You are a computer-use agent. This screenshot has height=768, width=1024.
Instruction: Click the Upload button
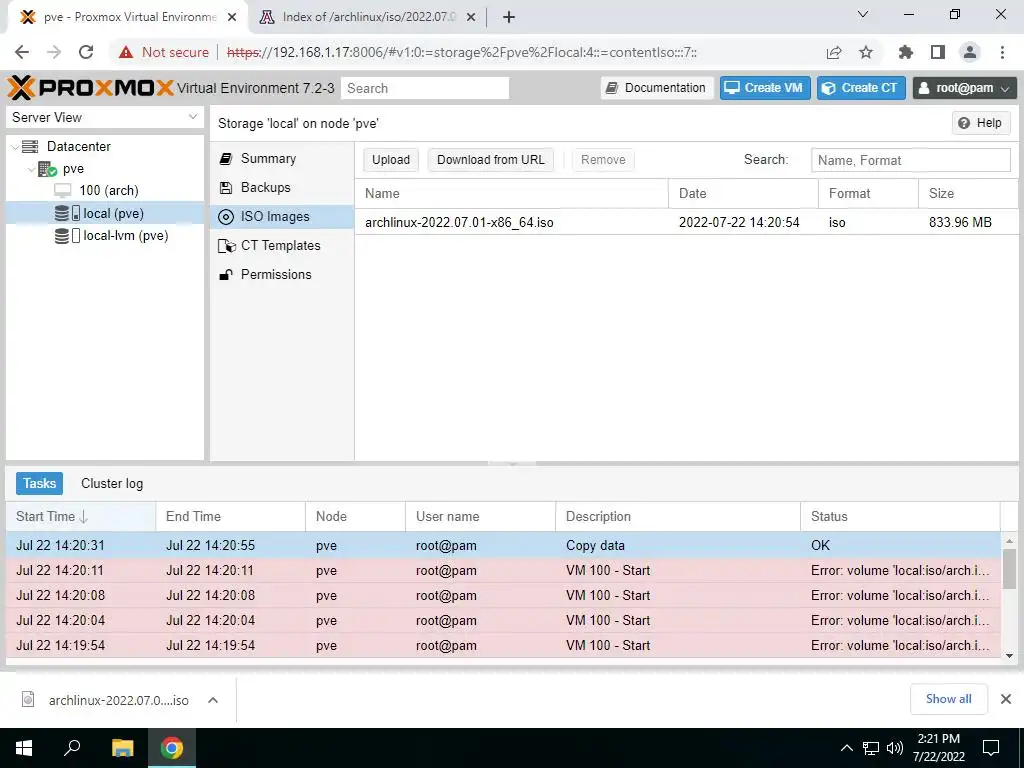tap(391, 160)
